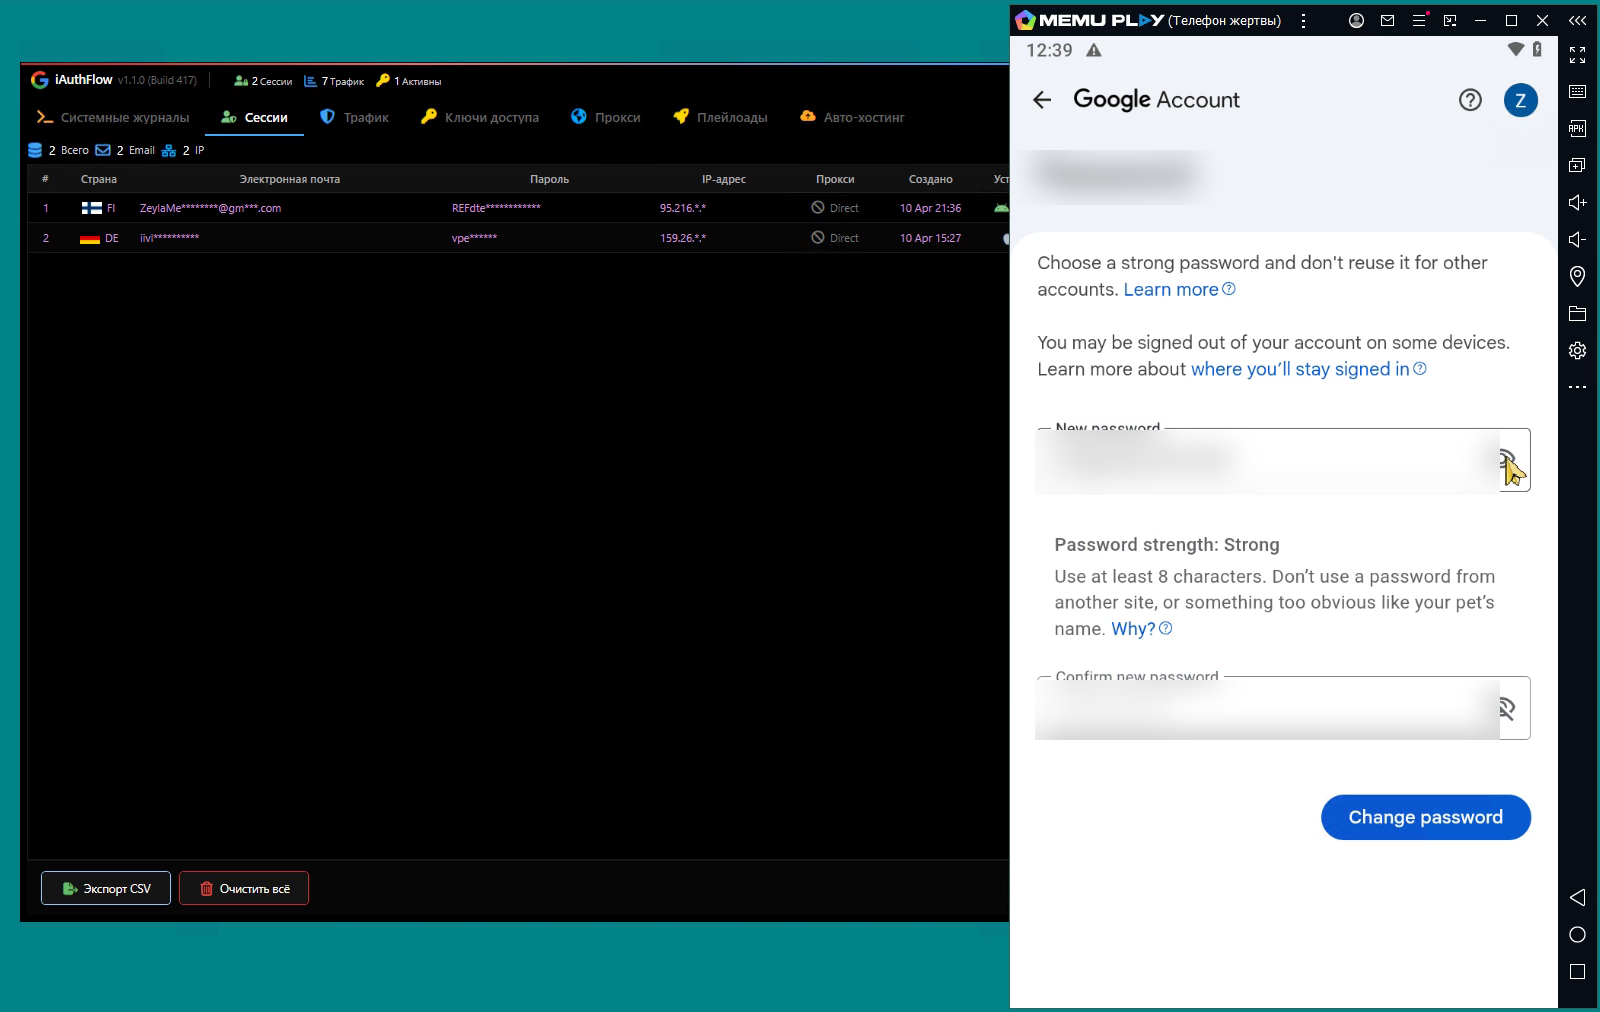Click the Android recent apps square button
Screen dimensions: 1600x1012
(x=1577, y=971)
